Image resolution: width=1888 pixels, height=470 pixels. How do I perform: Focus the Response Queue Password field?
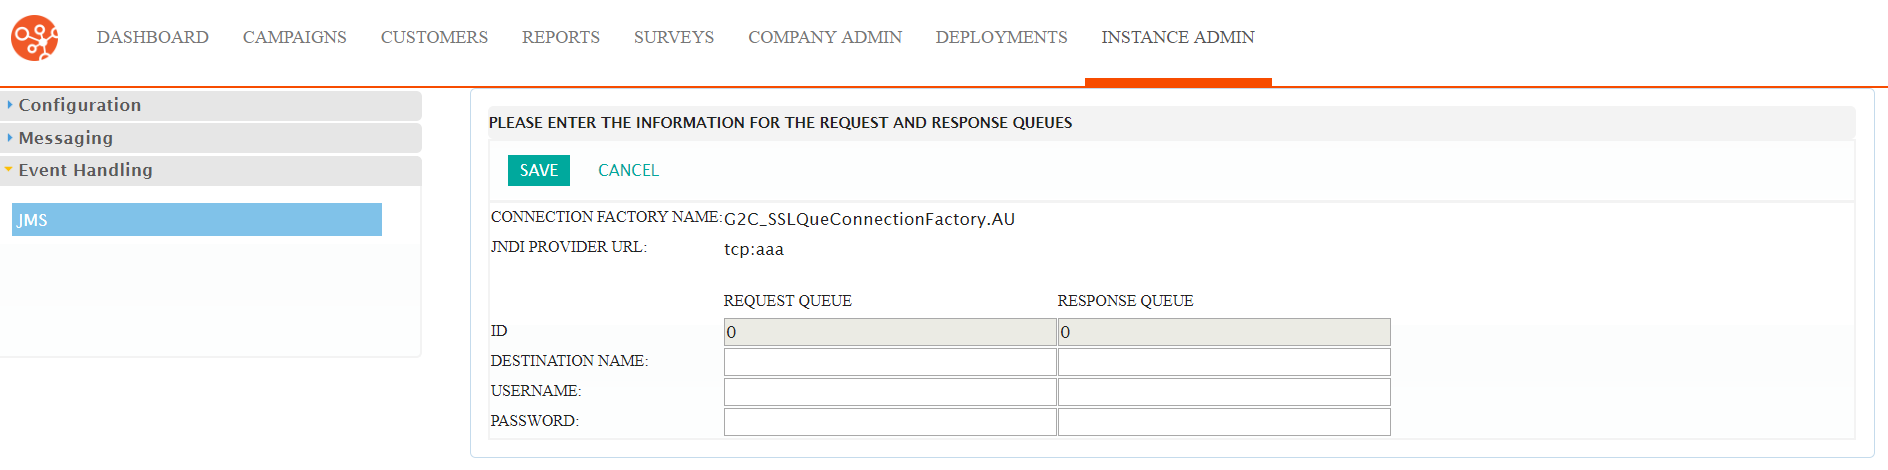1224,422
